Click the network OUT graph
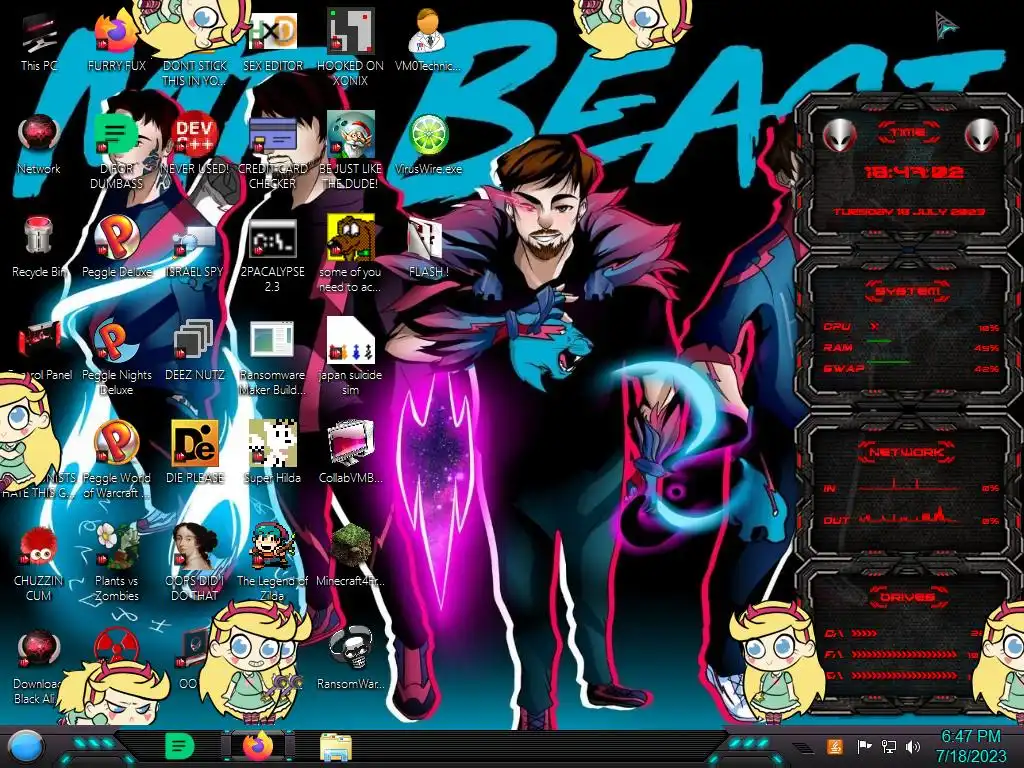The height and width of the screenshot is (768, 1024). click(x=910, y=516)
